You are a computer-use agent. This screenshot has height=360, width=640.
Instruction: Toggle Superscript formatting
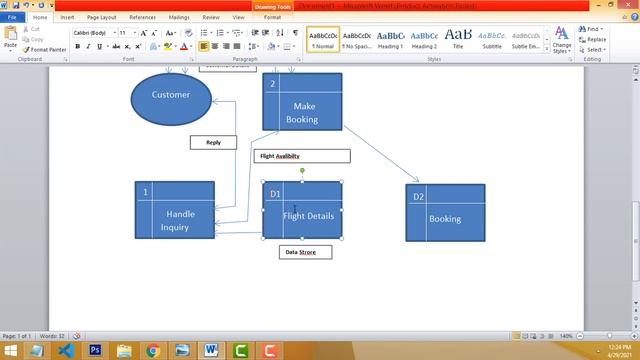(138, 47)
